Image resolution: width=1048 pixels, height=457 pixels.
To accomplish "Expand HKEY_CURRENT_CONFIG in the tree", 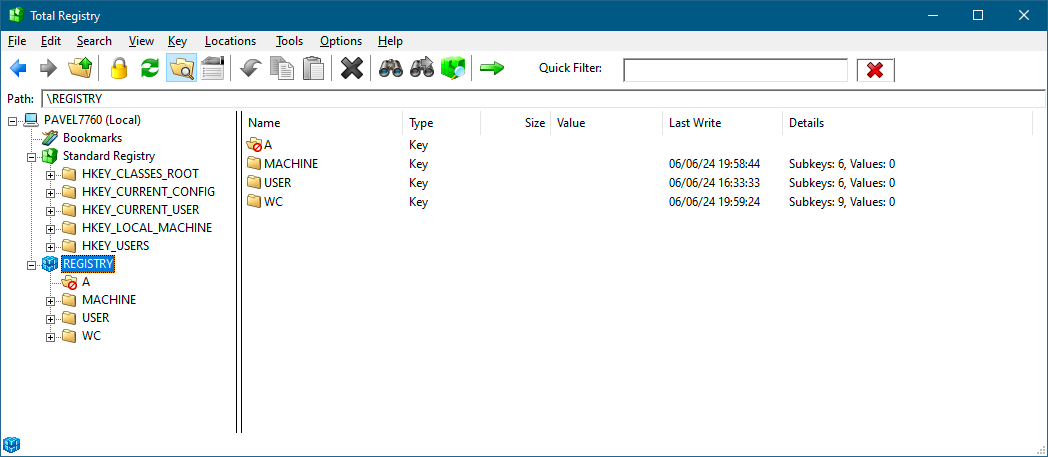I will click(x=50, y=193).
